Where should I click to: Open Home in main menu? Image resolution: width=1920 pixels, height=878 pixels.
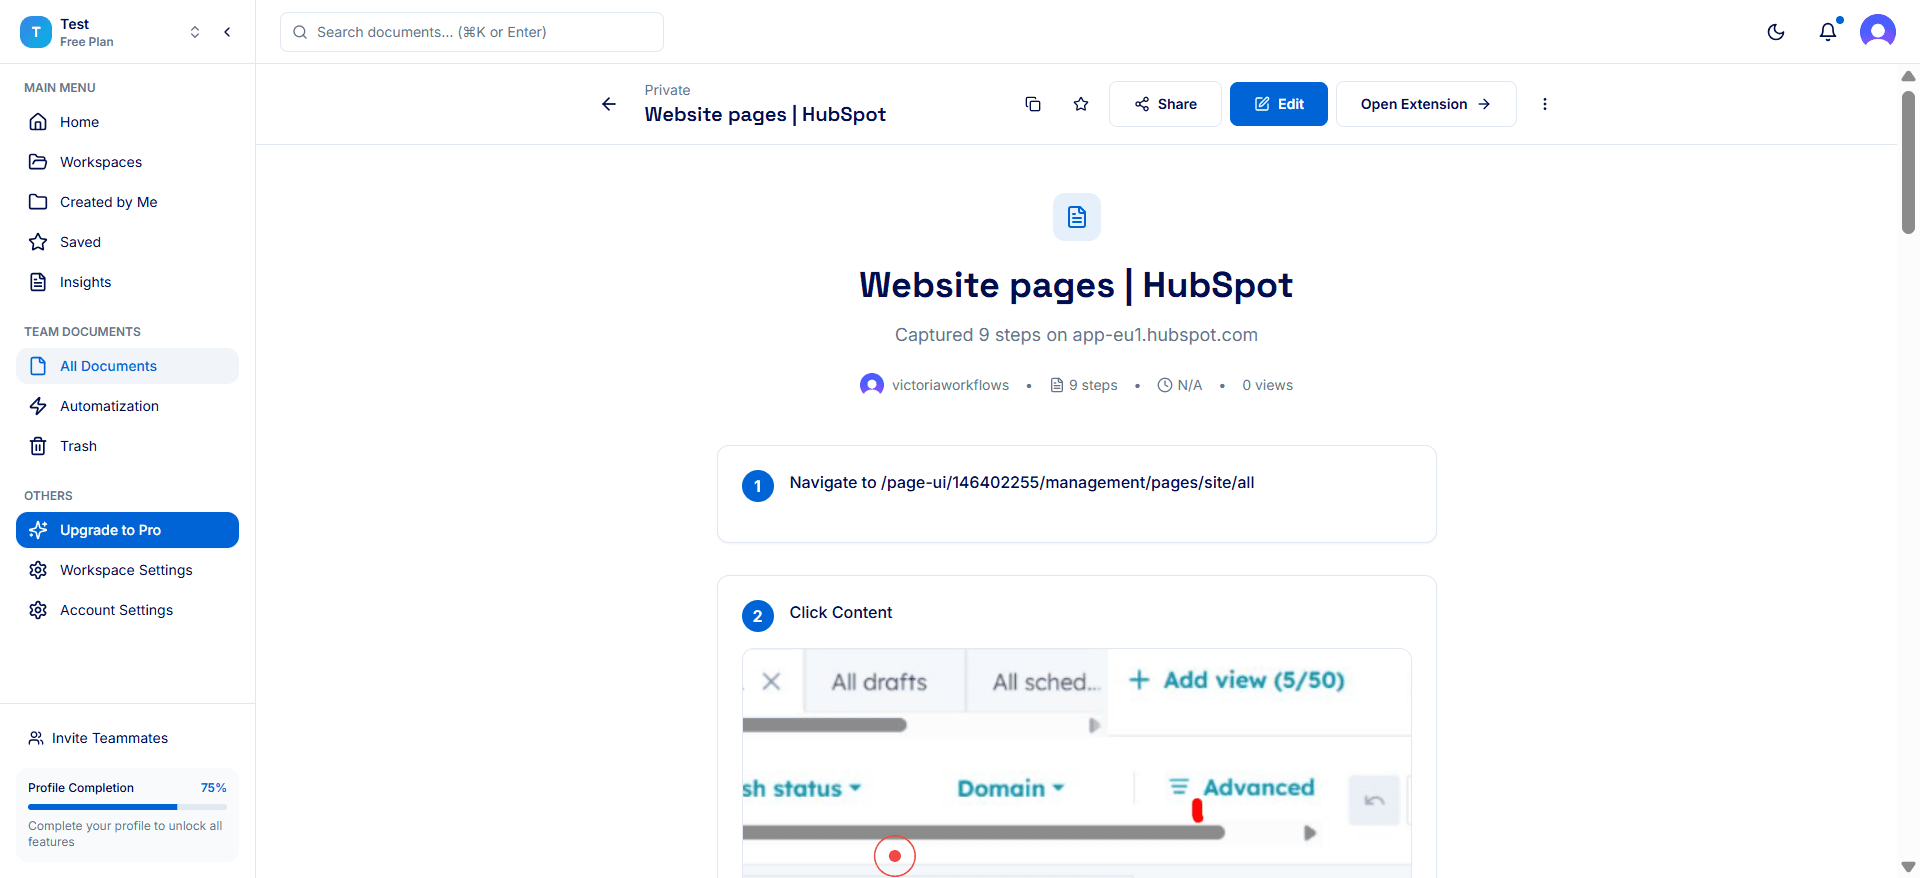127,122
